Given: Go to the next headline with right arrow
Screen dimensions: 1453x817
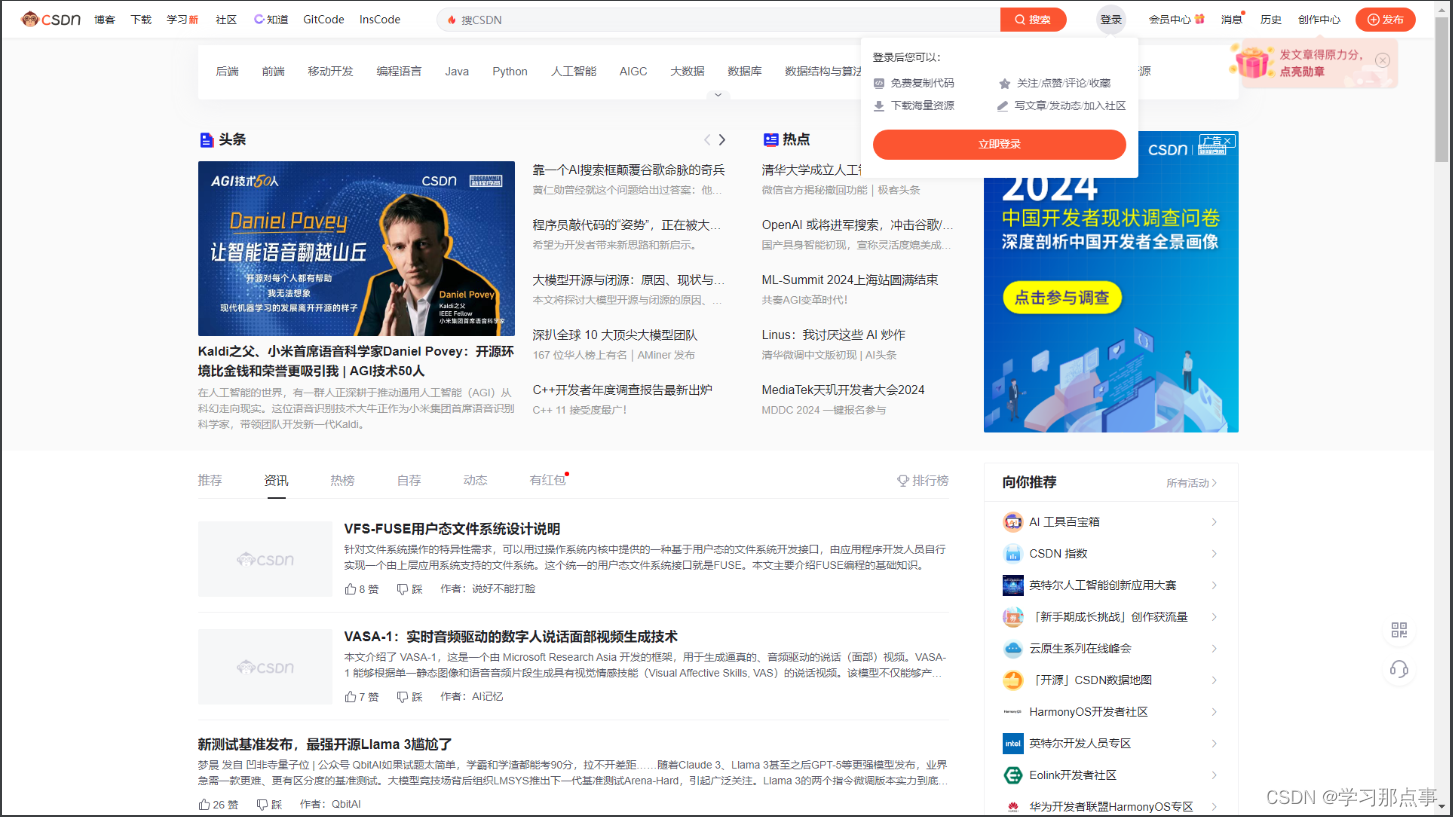Looking at the screenshot, I should (x=722, y=140).
